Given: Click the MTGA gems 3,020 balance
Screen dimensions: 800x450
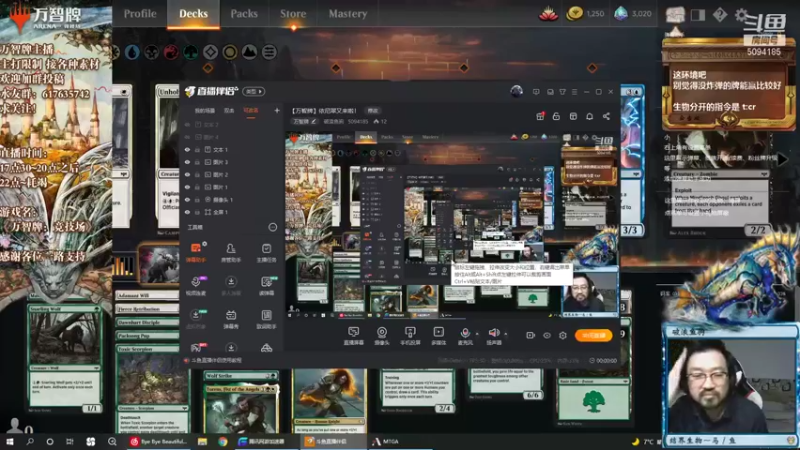Looking at the screenshot, I should (633, 14).
